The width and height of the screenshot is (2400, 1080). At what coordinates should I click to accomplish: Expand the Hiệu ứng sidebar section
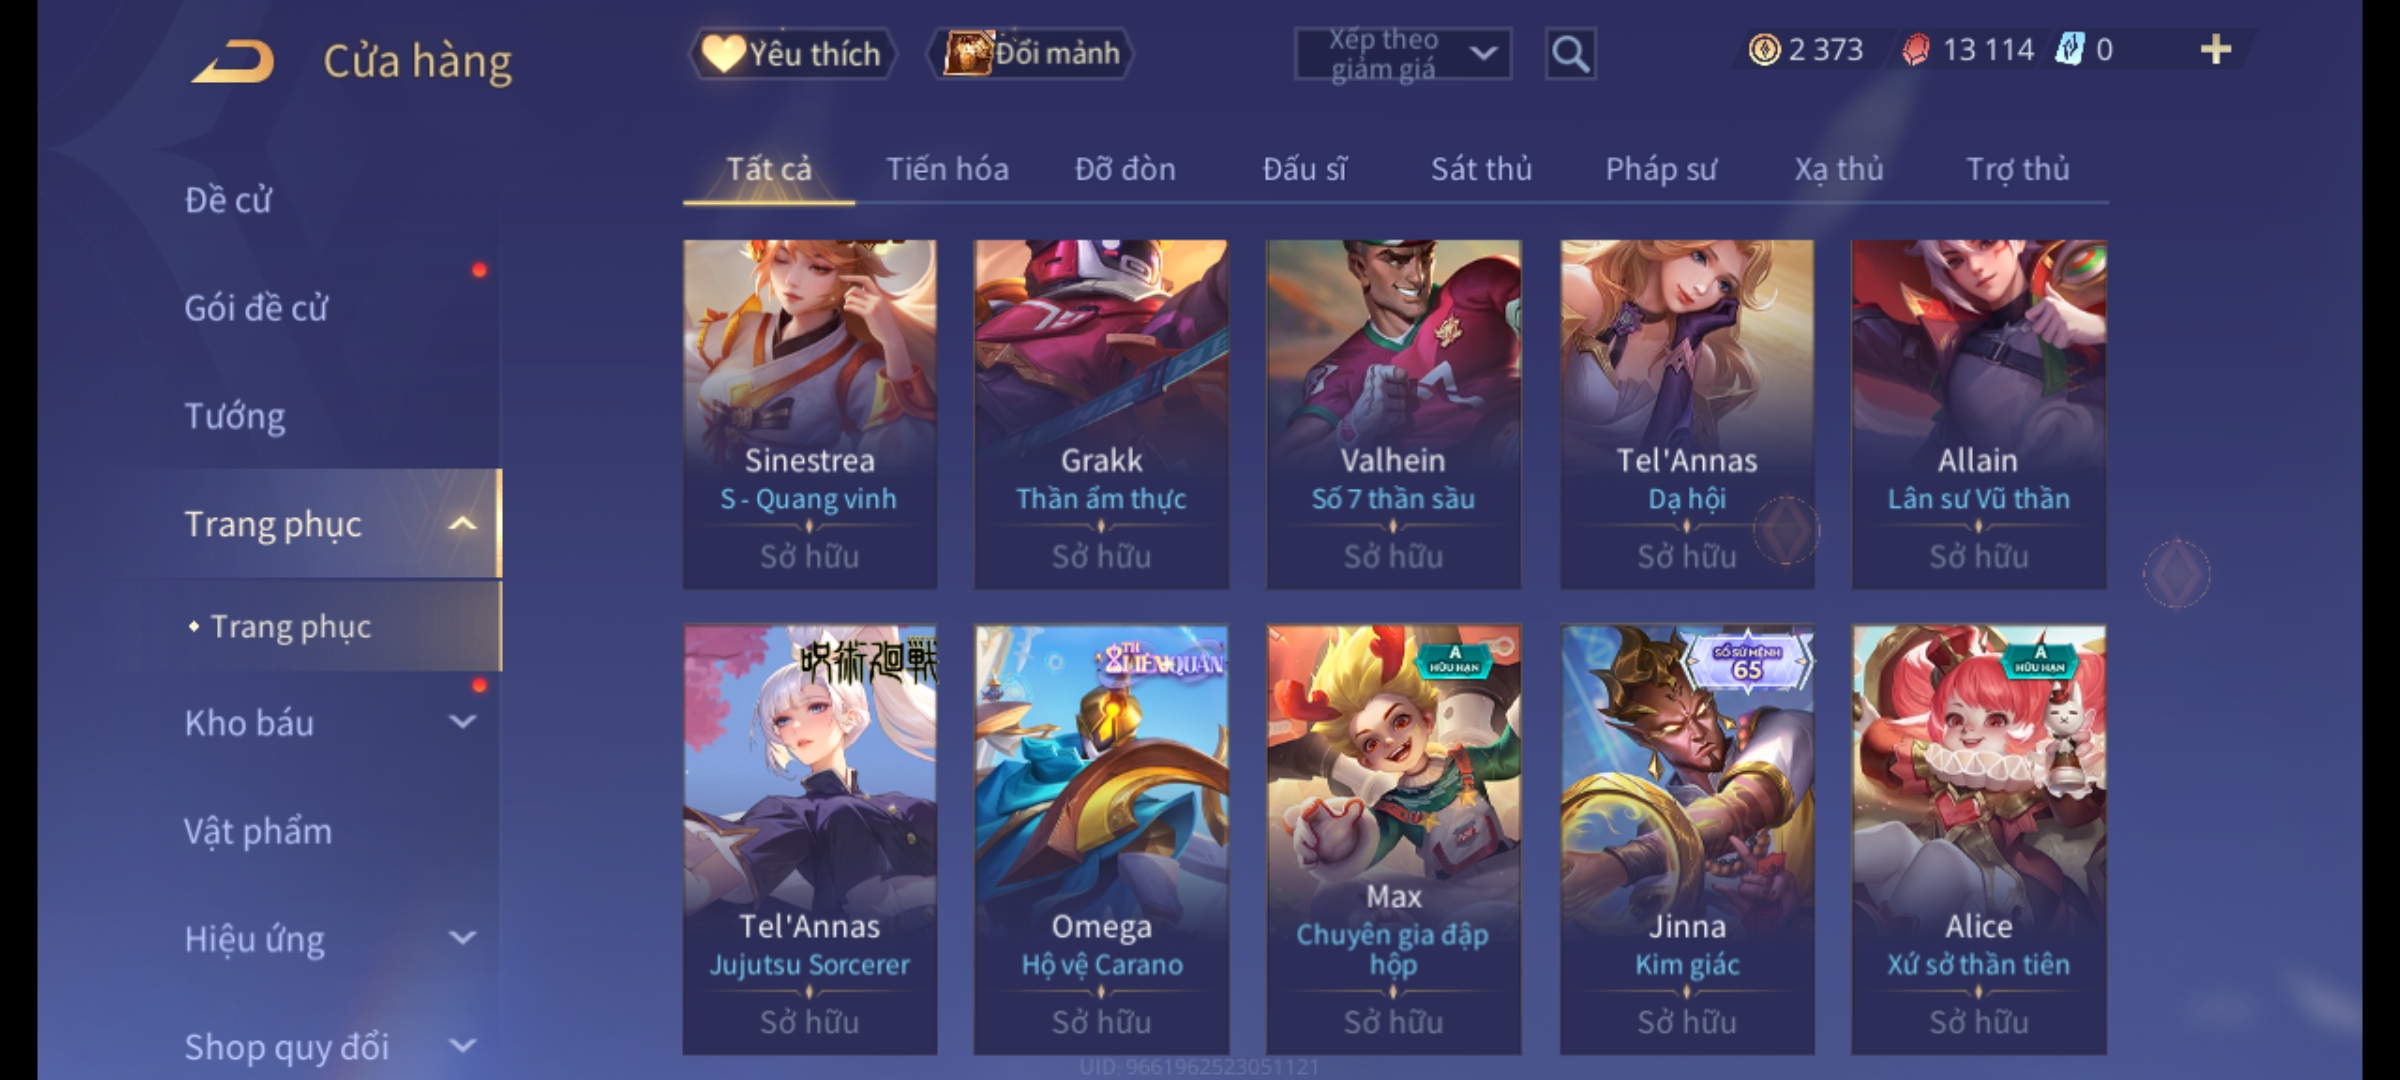(462, 938)
